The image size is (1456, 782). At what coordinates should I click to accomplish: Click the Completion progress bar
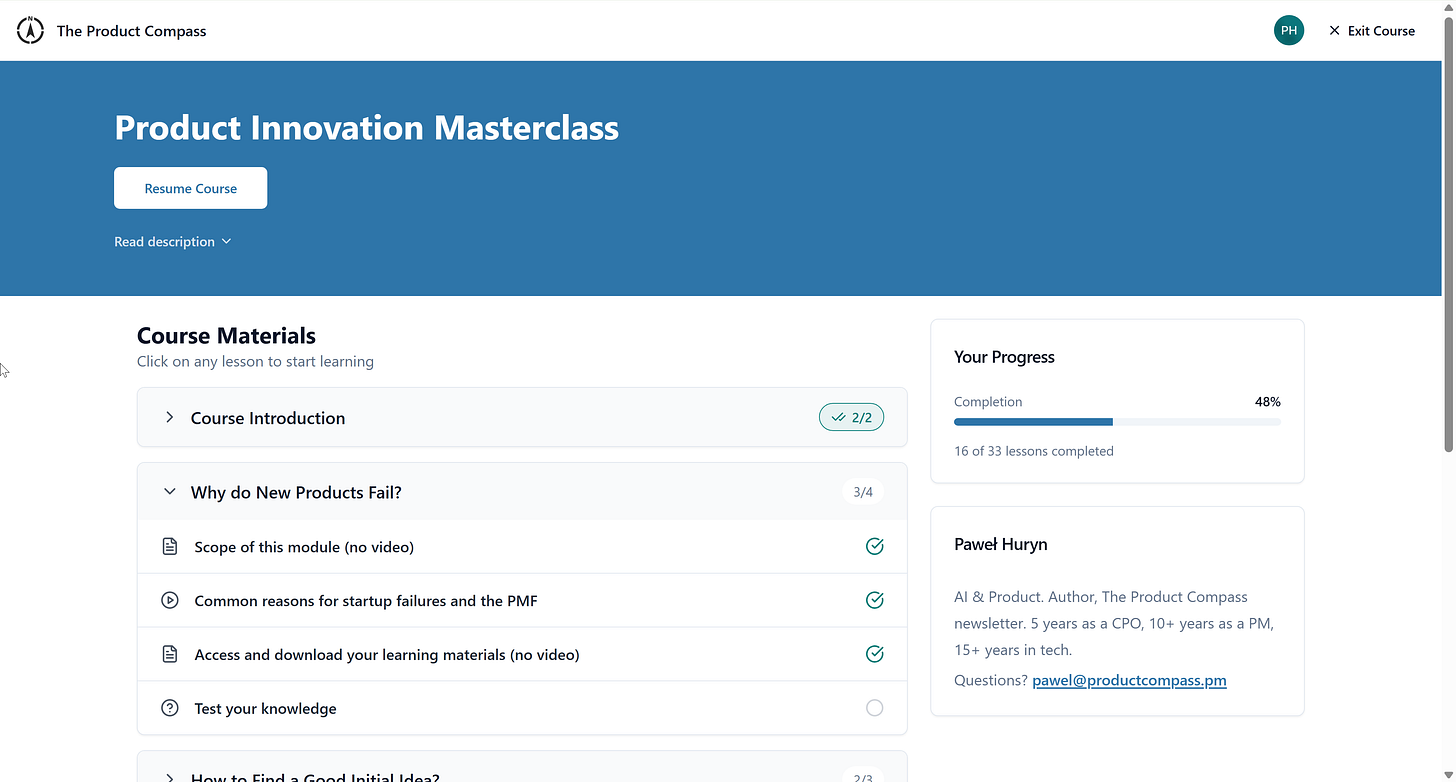click(1117, 422)
